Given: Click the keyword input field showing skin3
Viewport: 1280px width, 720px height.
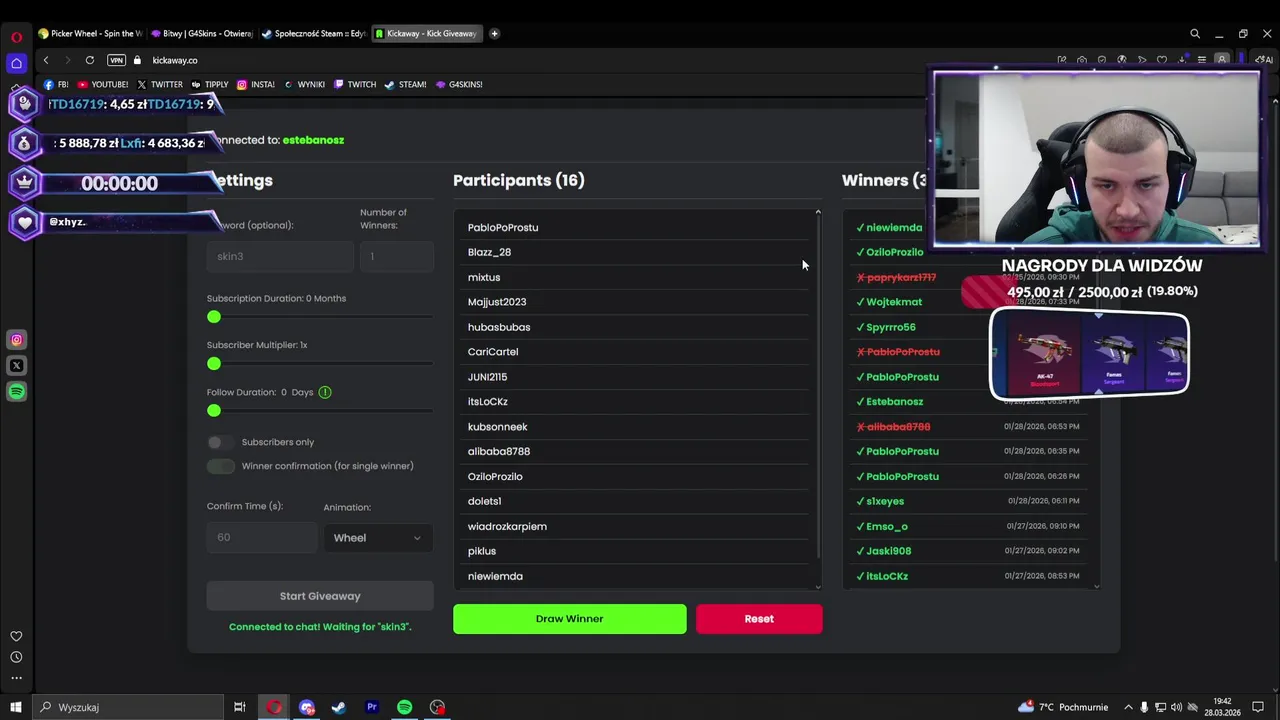Looking at the screenshot, I should click(280, 256).
